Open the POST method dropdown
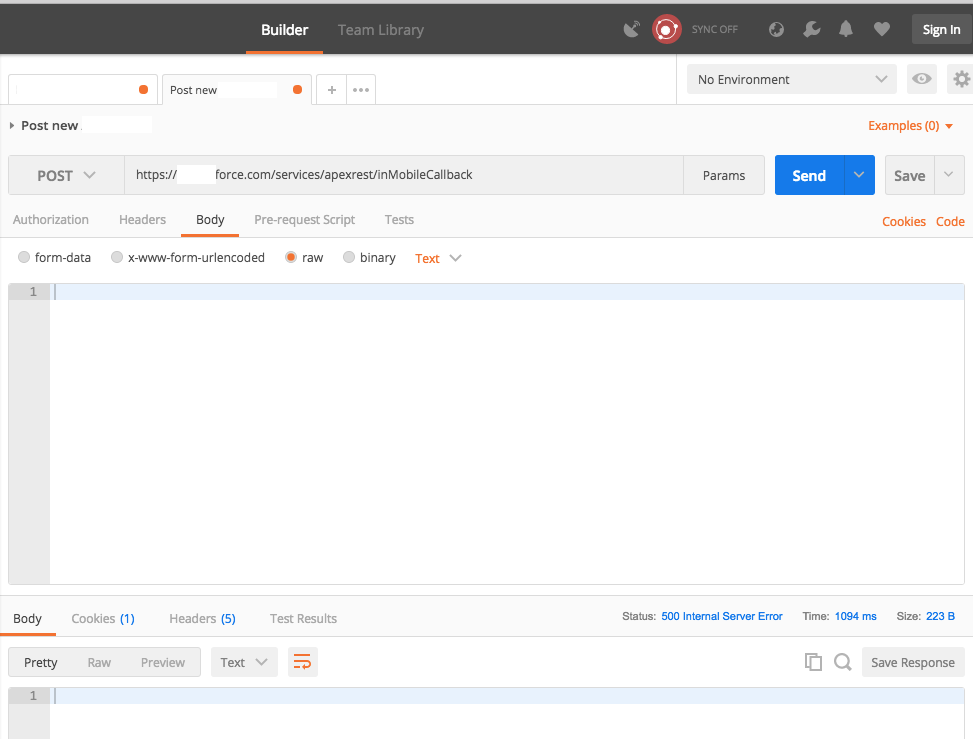Viewport: 973px width, 739px height. pyautogui.click(x=65, y=175)
